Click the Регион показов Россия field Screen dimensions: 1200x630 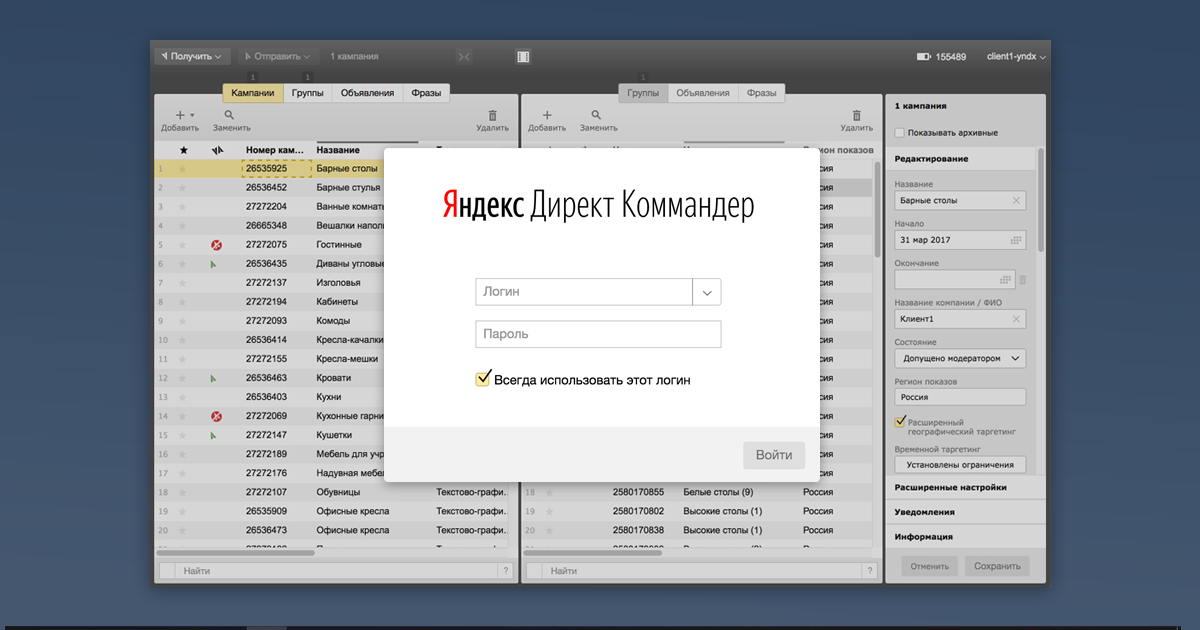pos(960,397)
